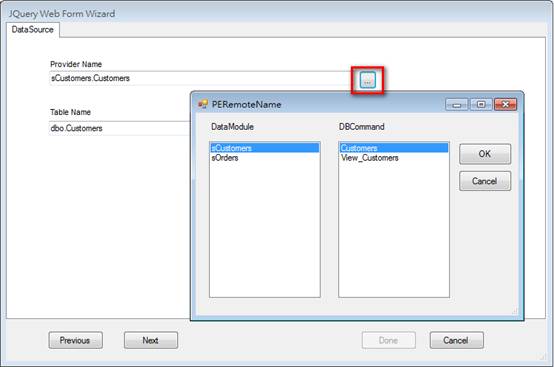Focus the Provider Name input field
The width and height of the screenshot is (554, 367).
pyautogui.click(x=201, y=78)
